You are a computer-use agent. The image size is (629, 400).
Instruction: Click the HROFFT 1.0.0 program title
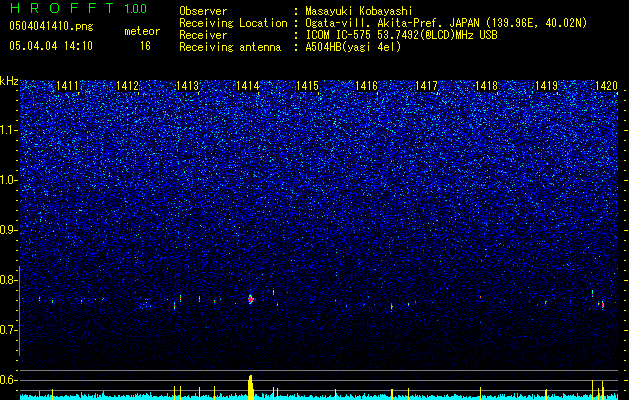(x=78, y=8)
